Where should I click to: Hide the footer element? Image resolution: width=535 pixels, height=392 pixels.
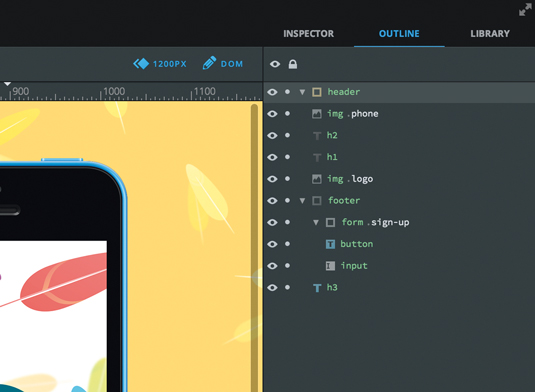point(272,201)
